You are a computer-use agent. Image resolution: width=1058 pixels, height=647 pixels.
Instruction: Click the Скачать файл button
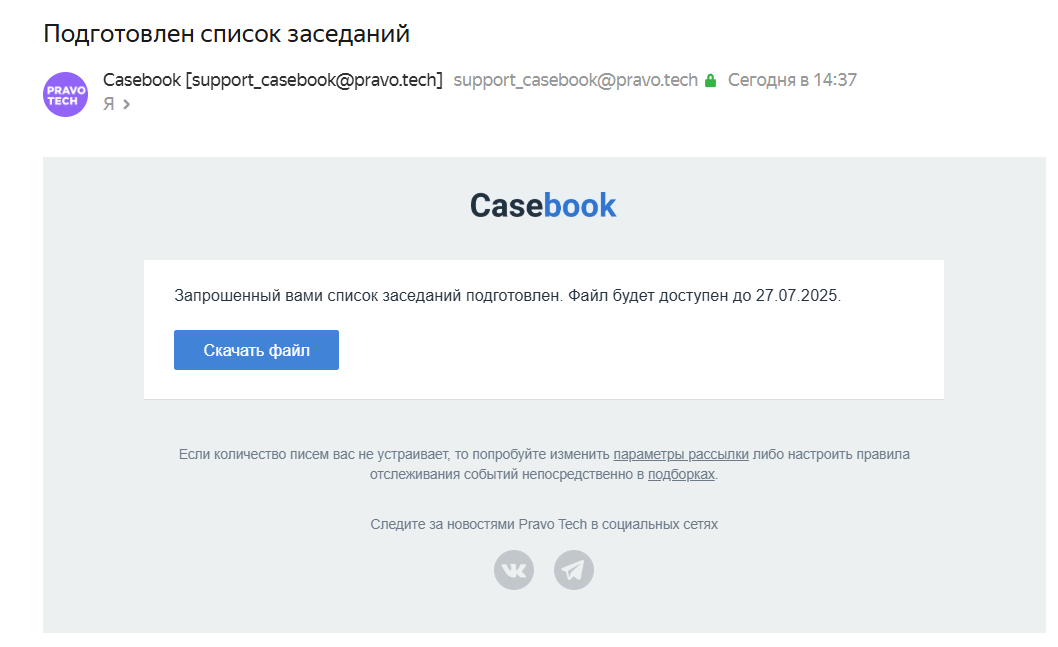pos(256,350)
